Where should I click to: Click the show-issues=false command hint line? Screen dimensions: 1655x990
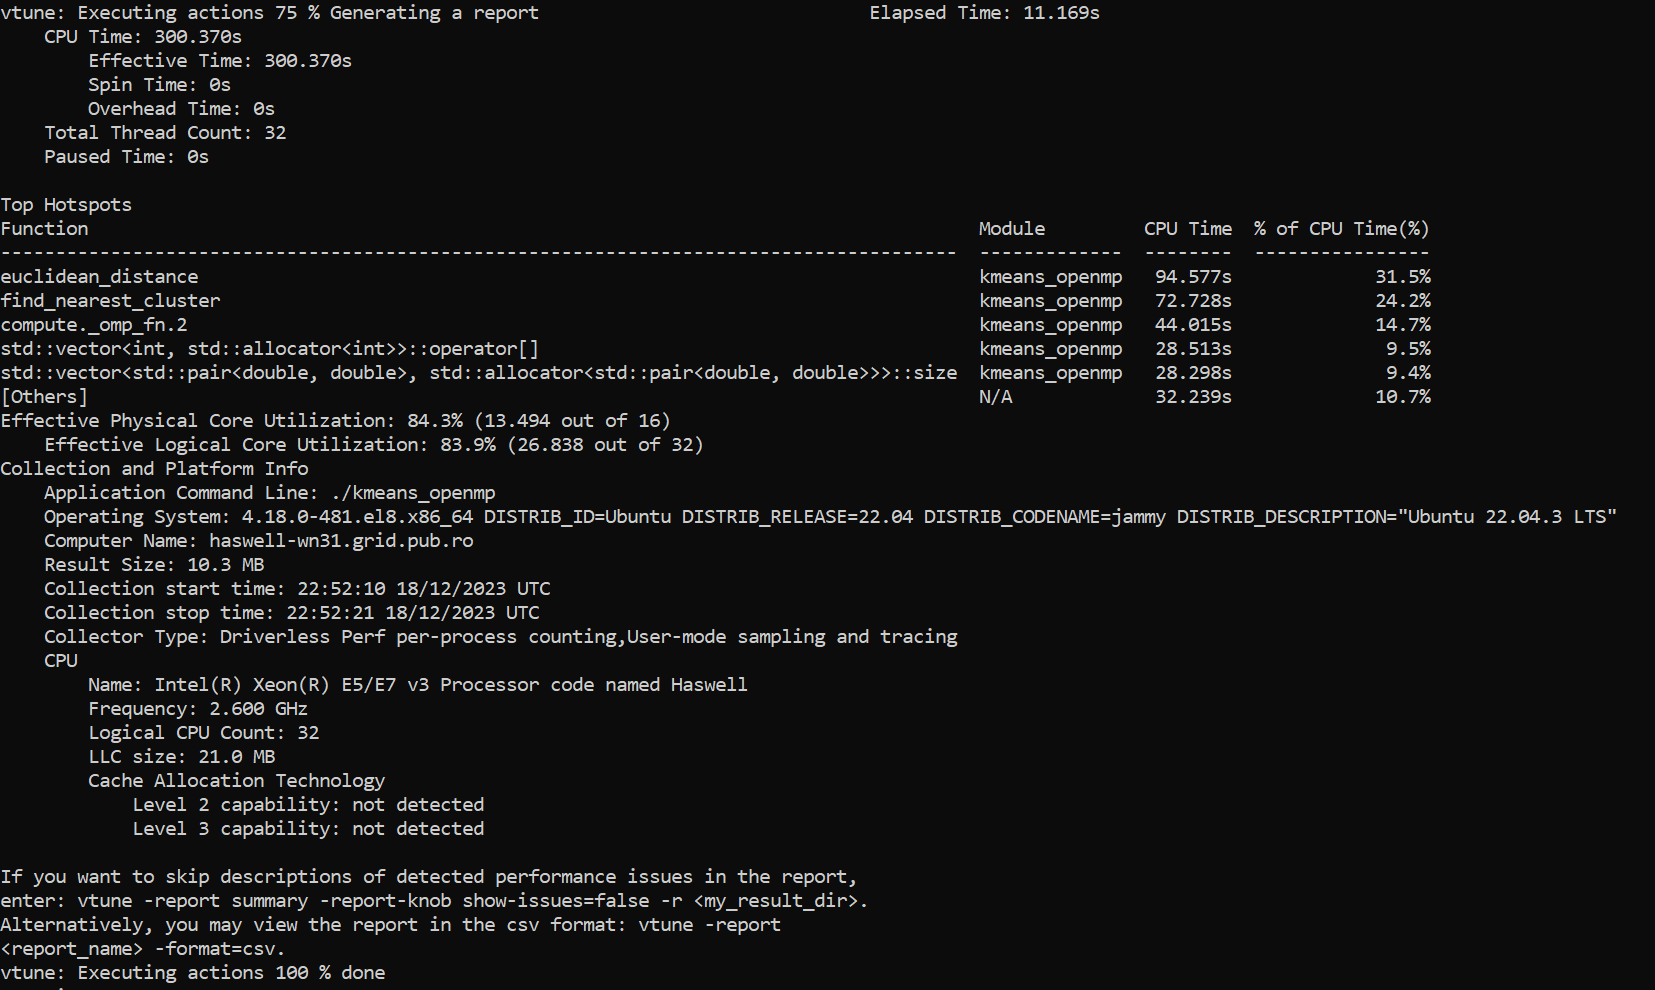point(434,901)
